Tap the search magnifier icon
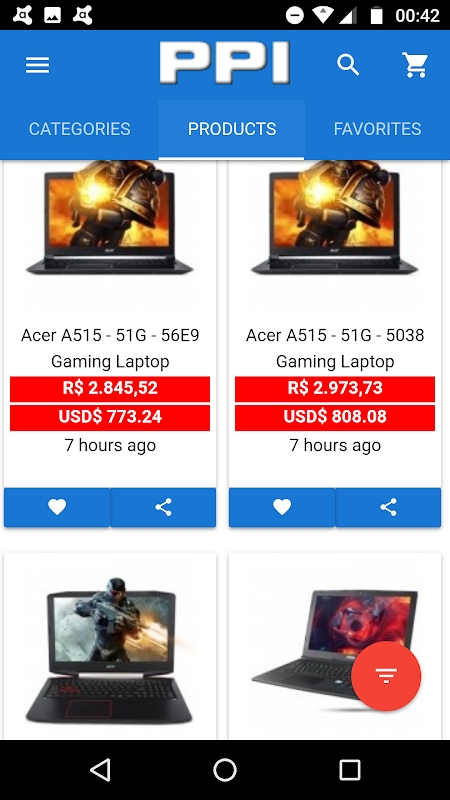The width and height of the screenshot is (450, 800). pos(348,65)
